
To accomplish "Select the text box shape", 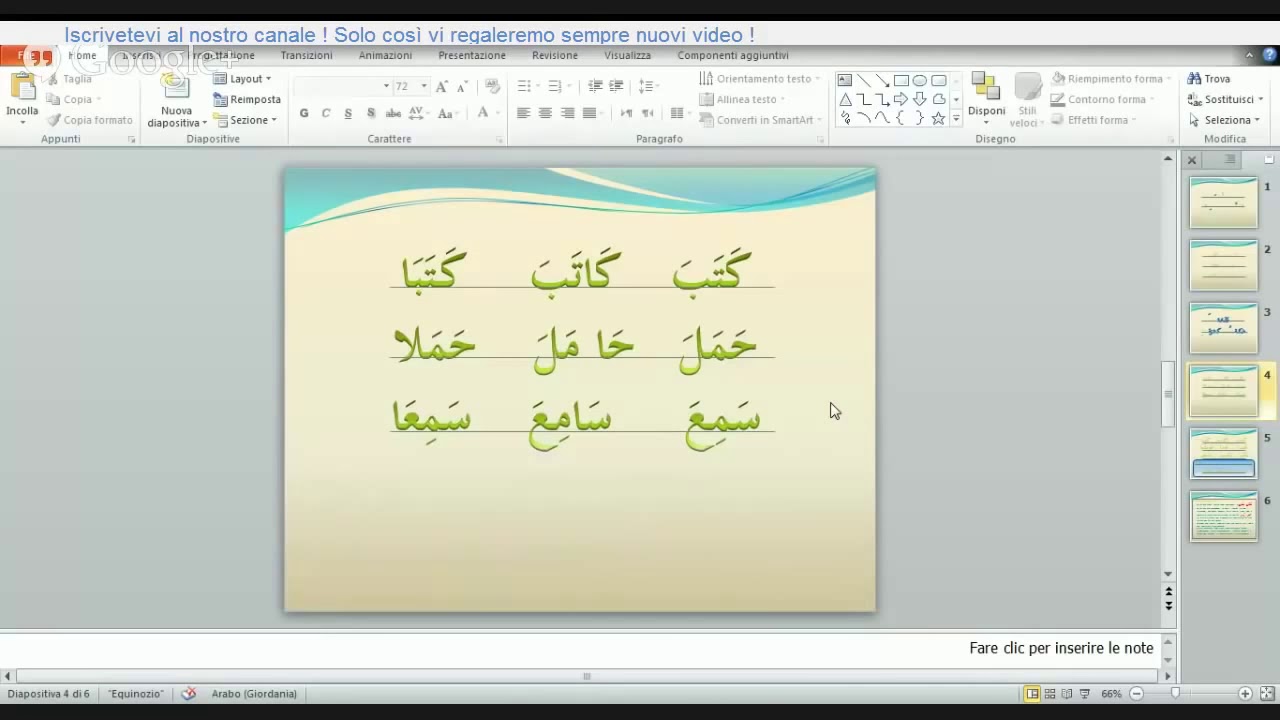I will tap(845, 80).
